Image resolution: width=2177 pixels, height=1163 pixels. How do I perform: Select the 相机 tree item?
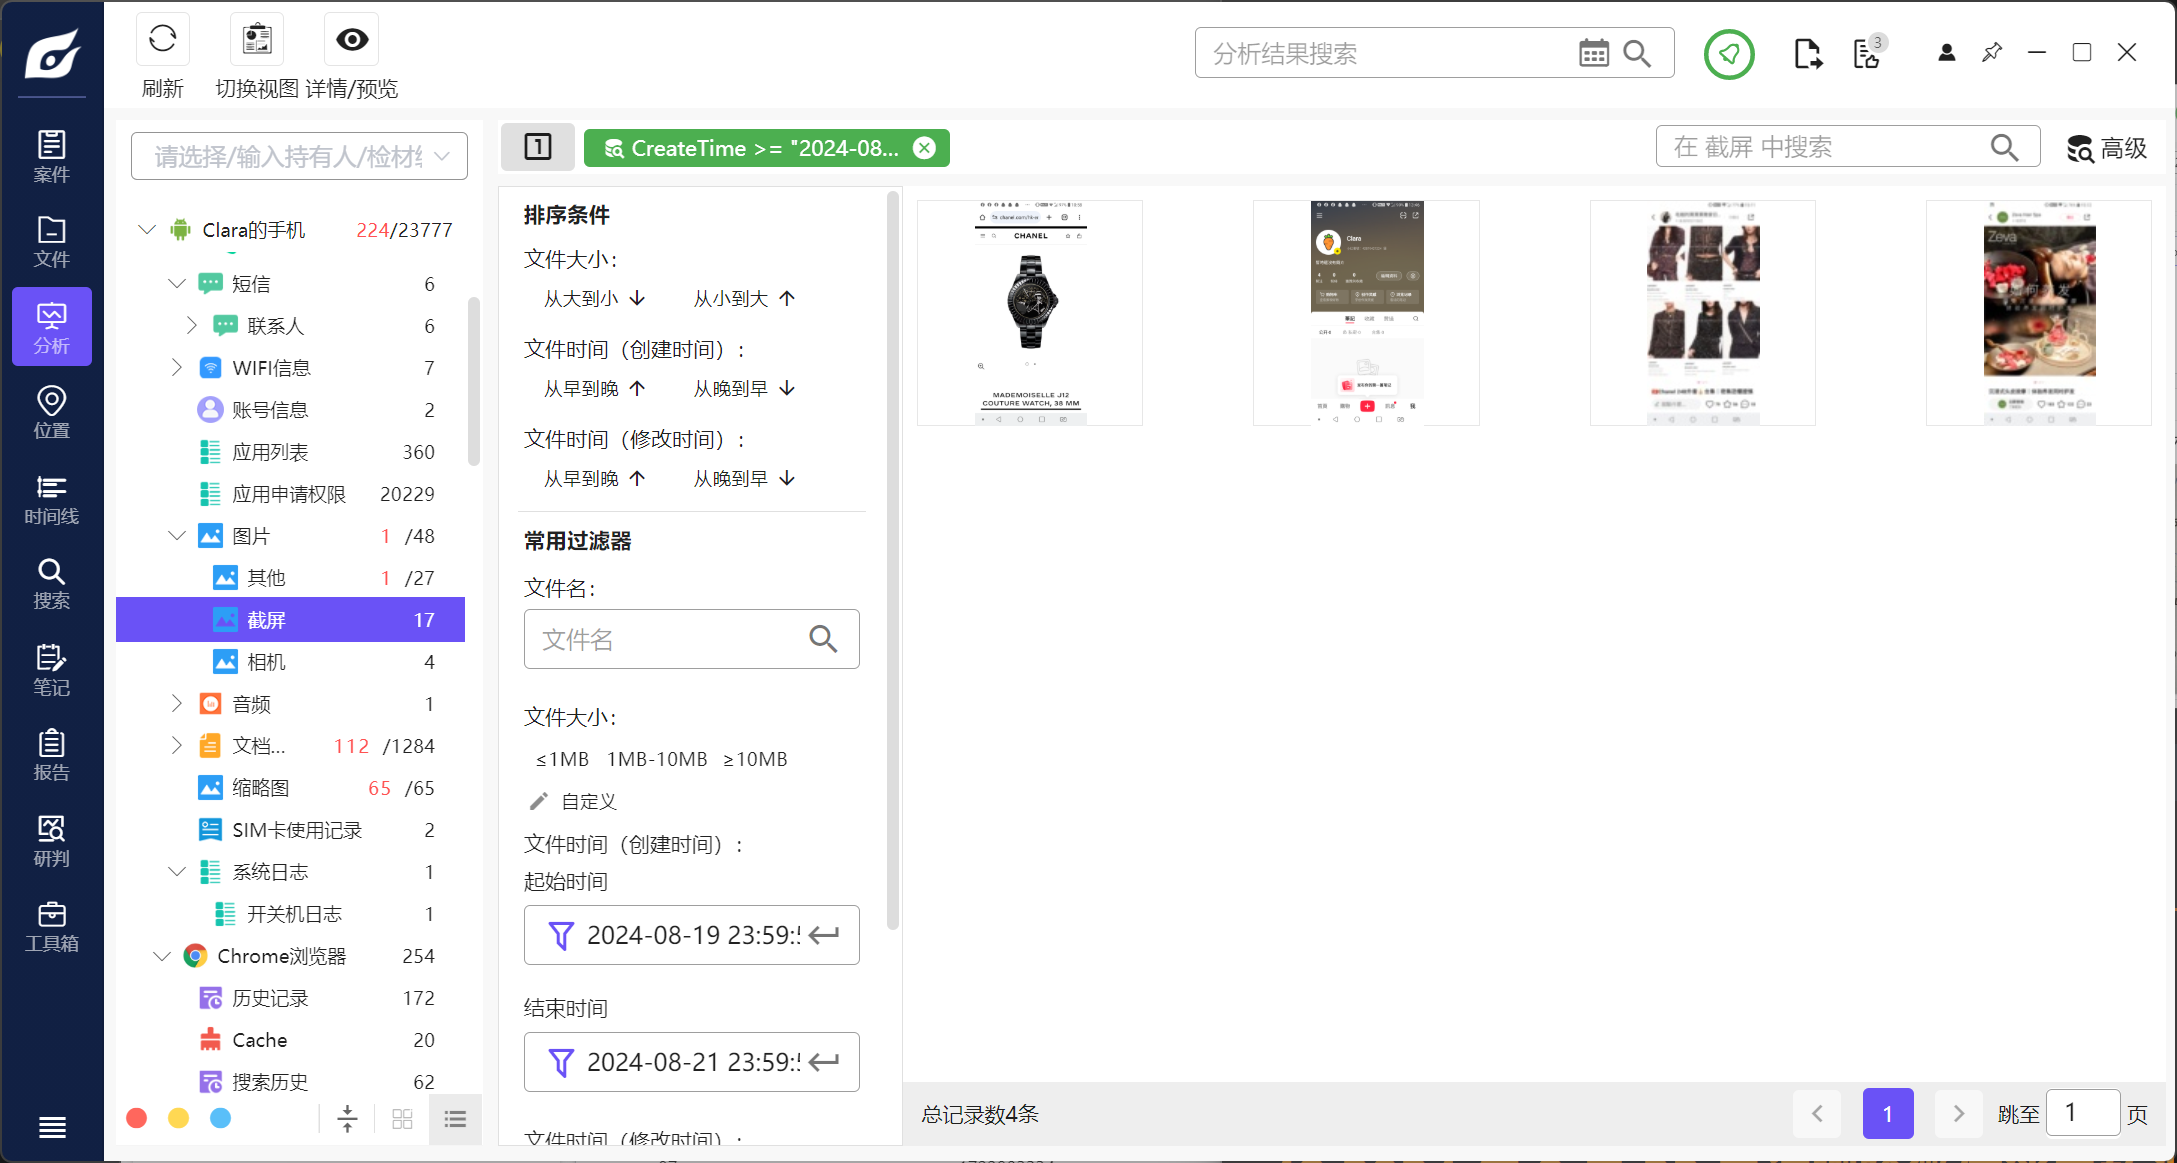(266, 662)
